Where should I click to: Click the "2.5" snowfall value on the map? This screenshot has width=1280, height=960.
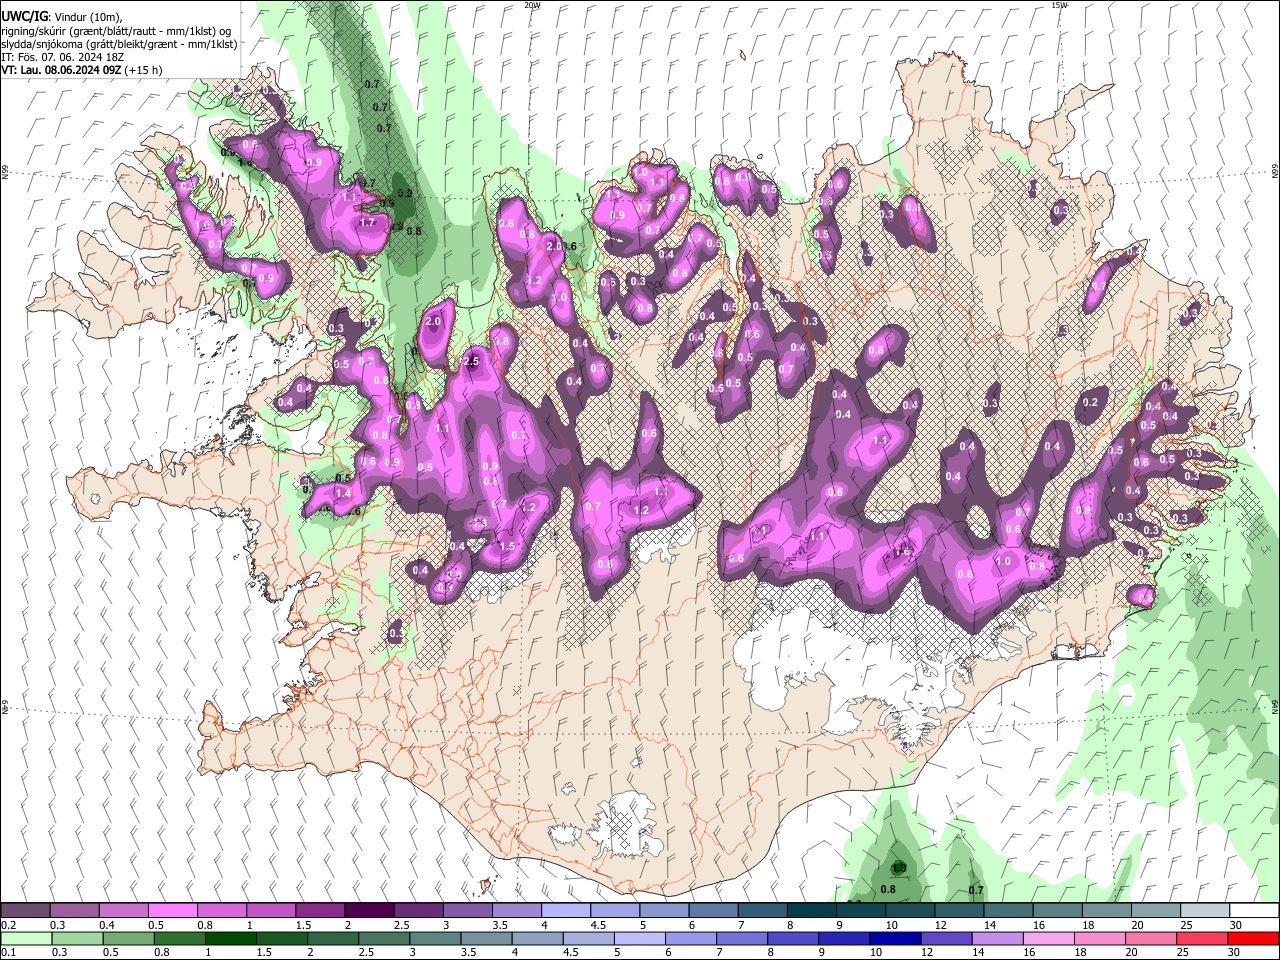click(472, 361)
